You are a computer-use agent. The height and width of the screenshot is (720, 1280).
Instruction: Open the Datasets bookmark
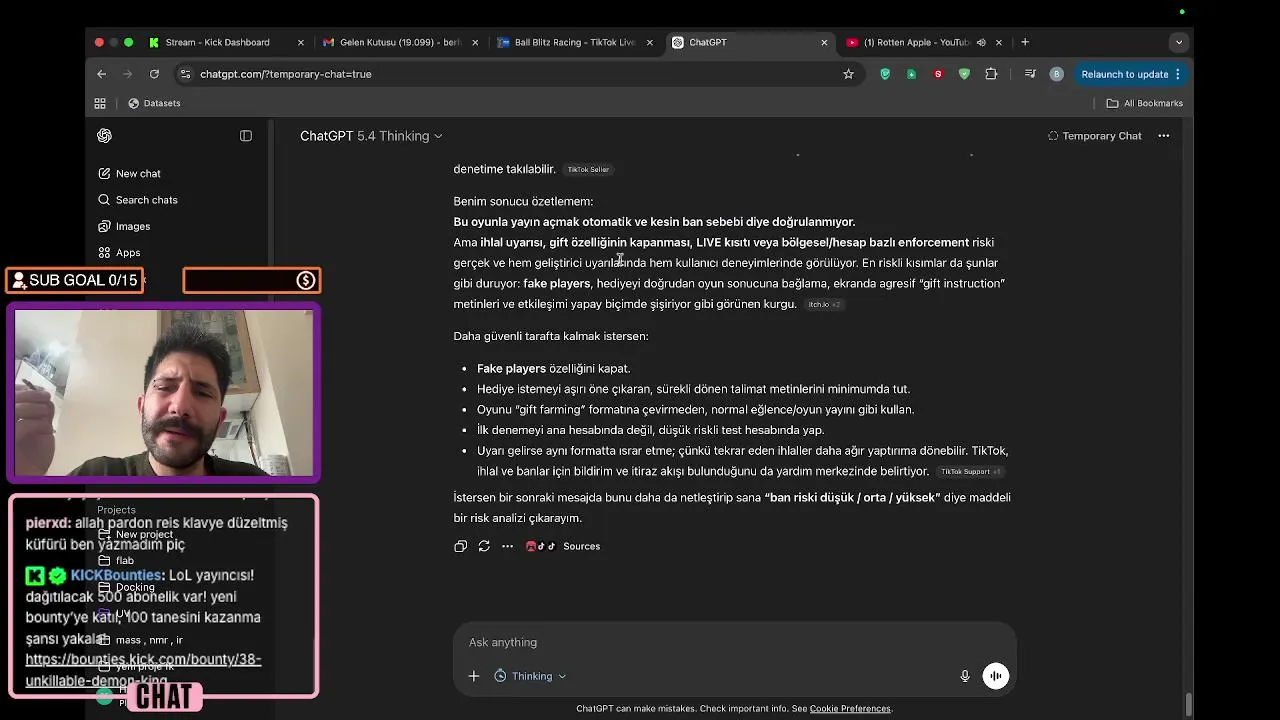154,103
